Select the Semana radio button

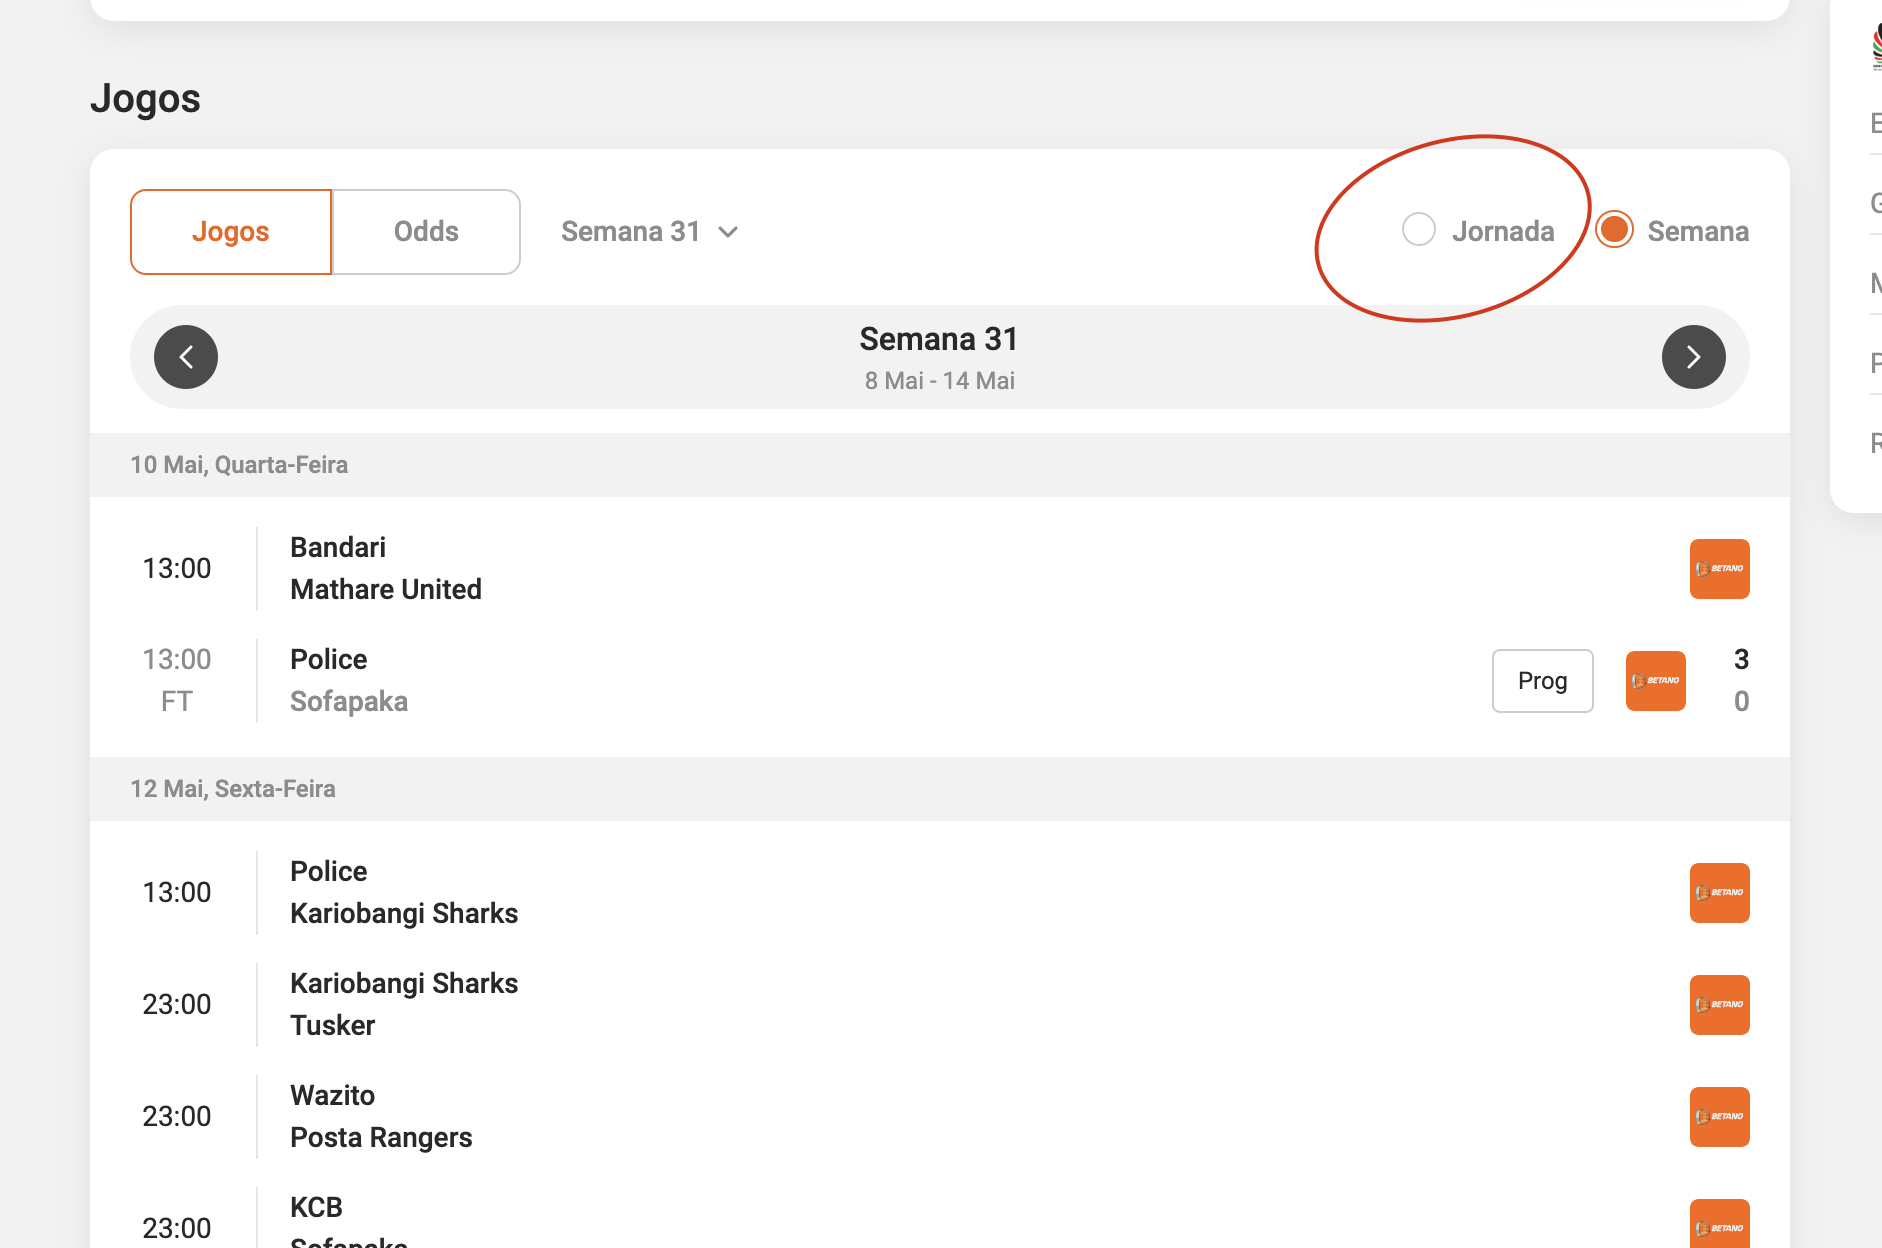(x=1613, y=229)
